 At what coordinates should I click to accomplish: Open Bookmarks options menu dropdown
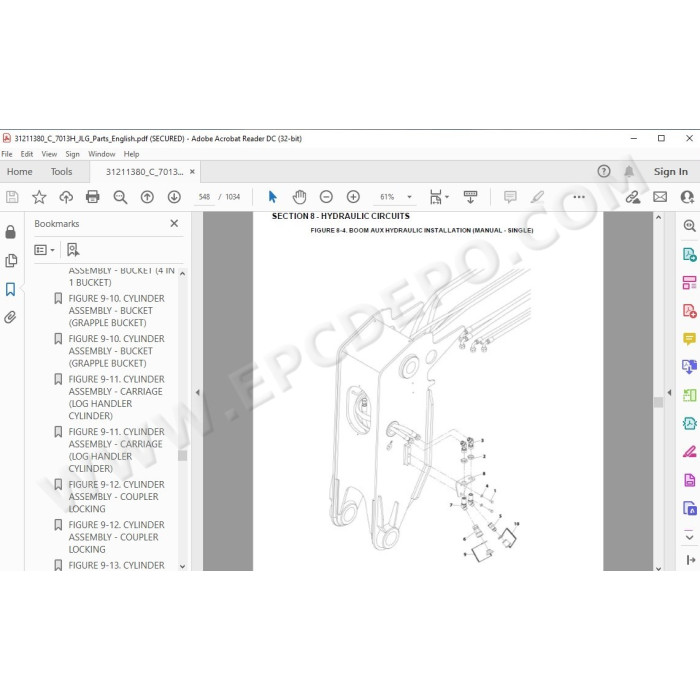(x=44, y=250)
